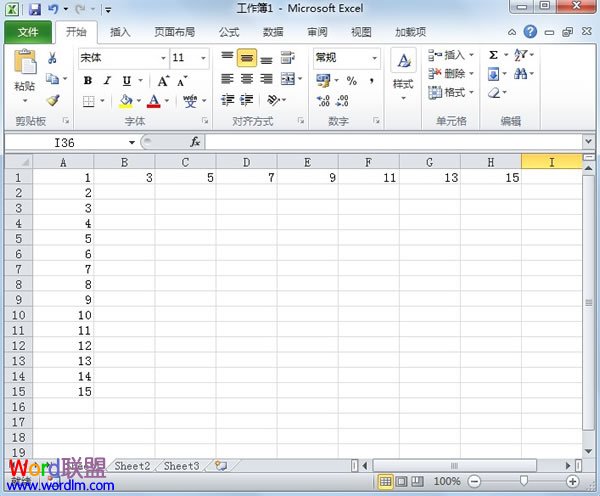Image resolution: width=600 pixels, height=496 pixels.
Task: Expand the font size 11 dropdown
Action: point(204,58)
